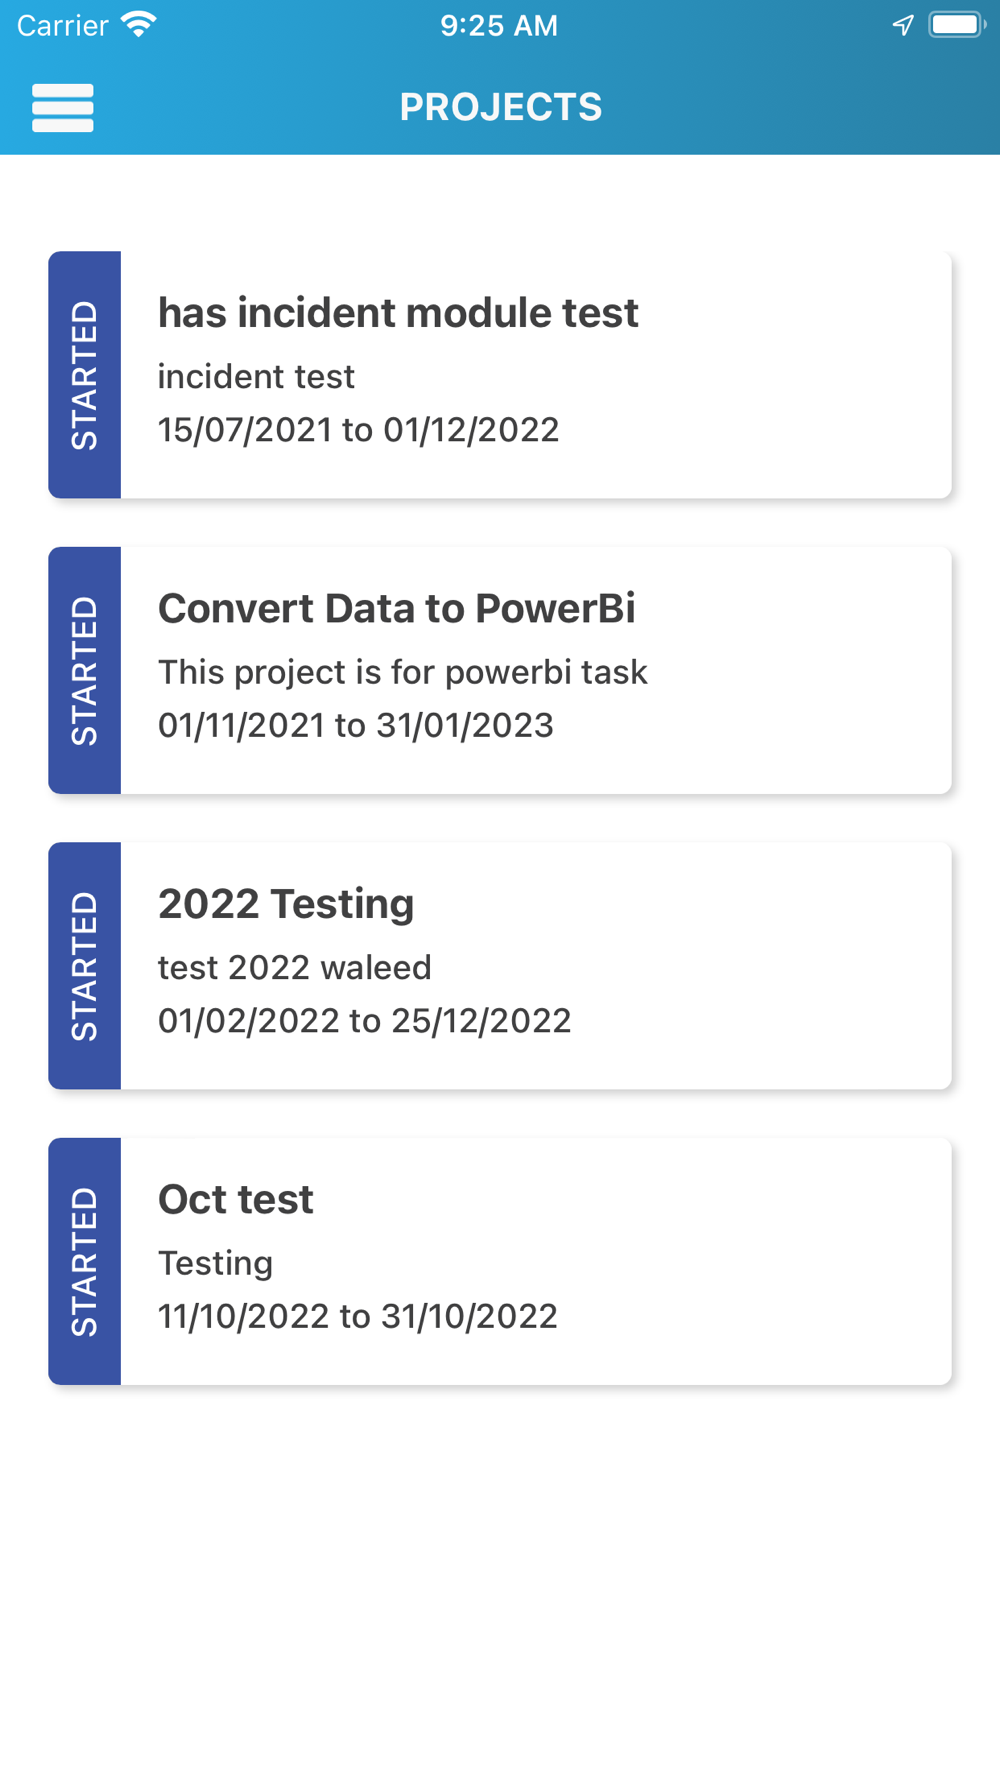
Task: Tap the 9:25 AM clock
Action: [499, 25]
